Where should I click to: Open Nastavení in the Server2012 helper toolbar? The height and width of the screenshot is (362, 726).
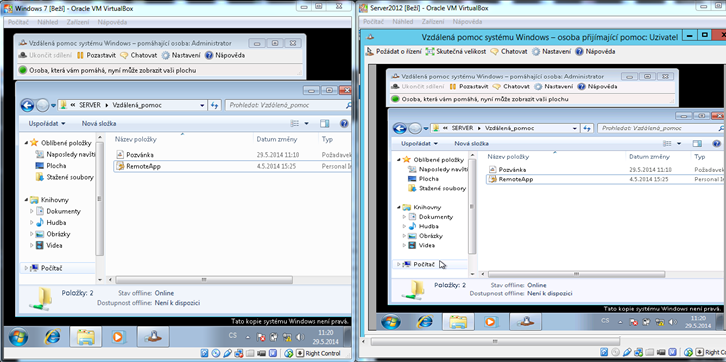click(552, 51)
